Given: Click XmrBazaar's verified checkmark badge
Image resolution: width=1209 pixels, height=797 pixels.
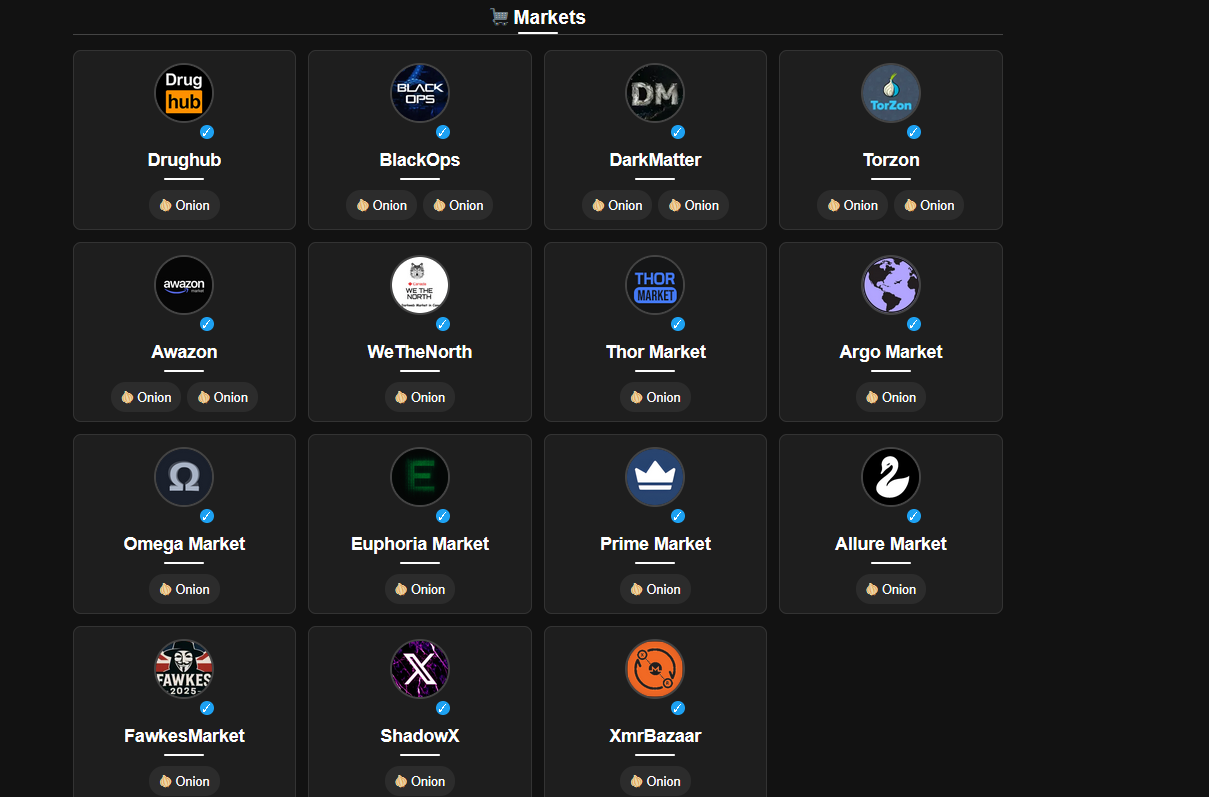Looking at the screenshot, I should [678, 708].
